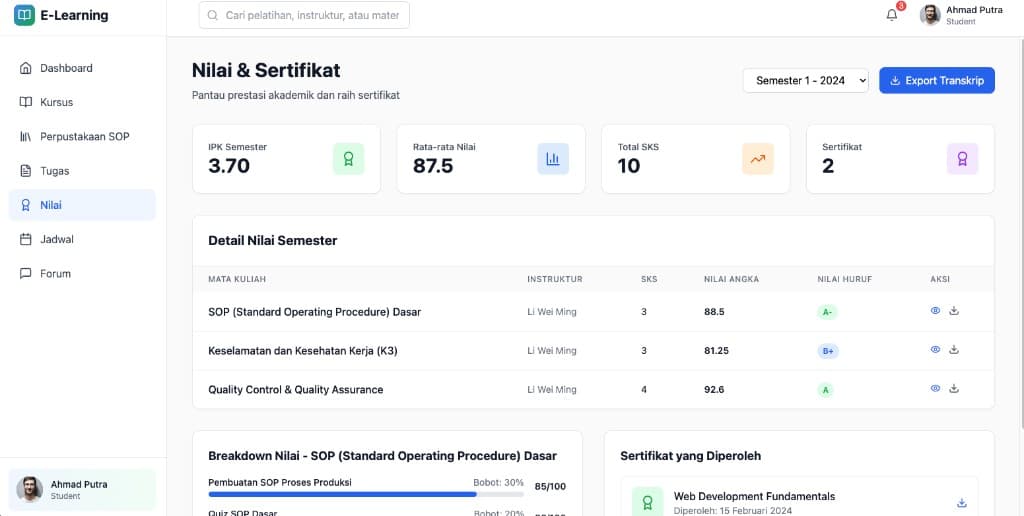The height and width of the screenshot is (516, 1024).
Task: Download Web Development Fundamentals certificate
Action: tap(962, 503)
